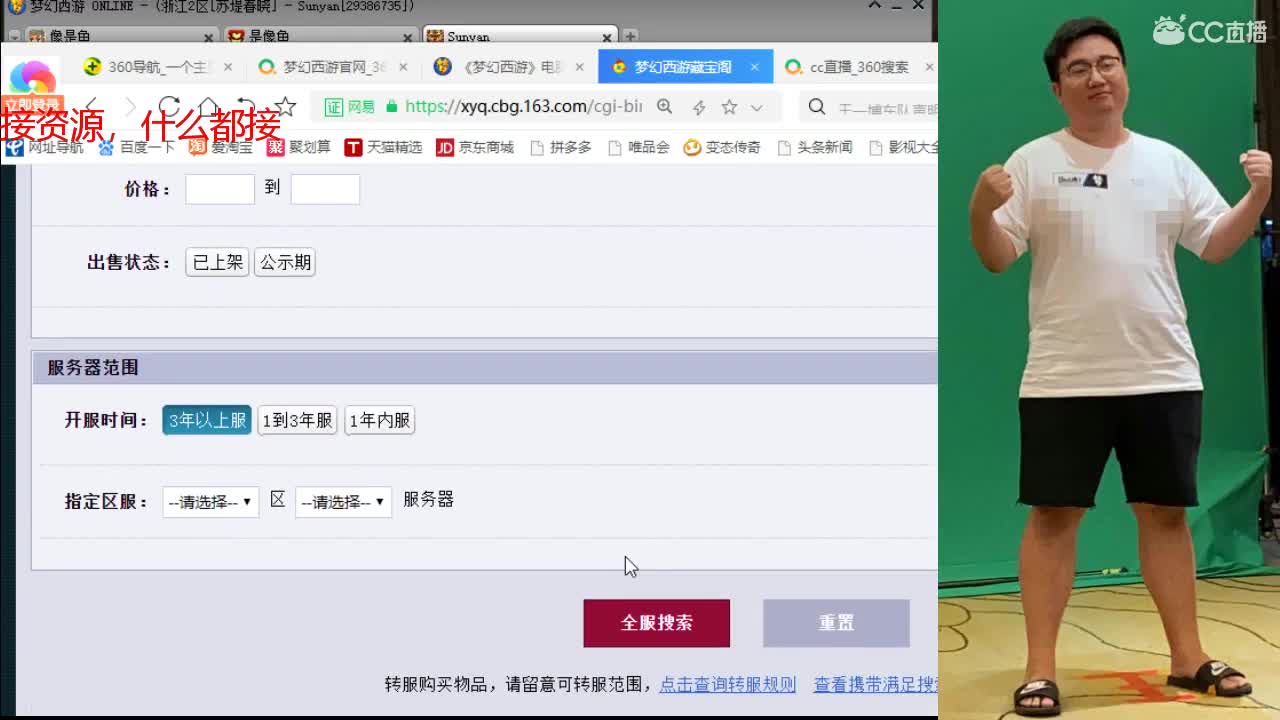This screenshot has width=1280, height=720.
Task: Click the 重置 reset button
Action: (x=836, y=623)
